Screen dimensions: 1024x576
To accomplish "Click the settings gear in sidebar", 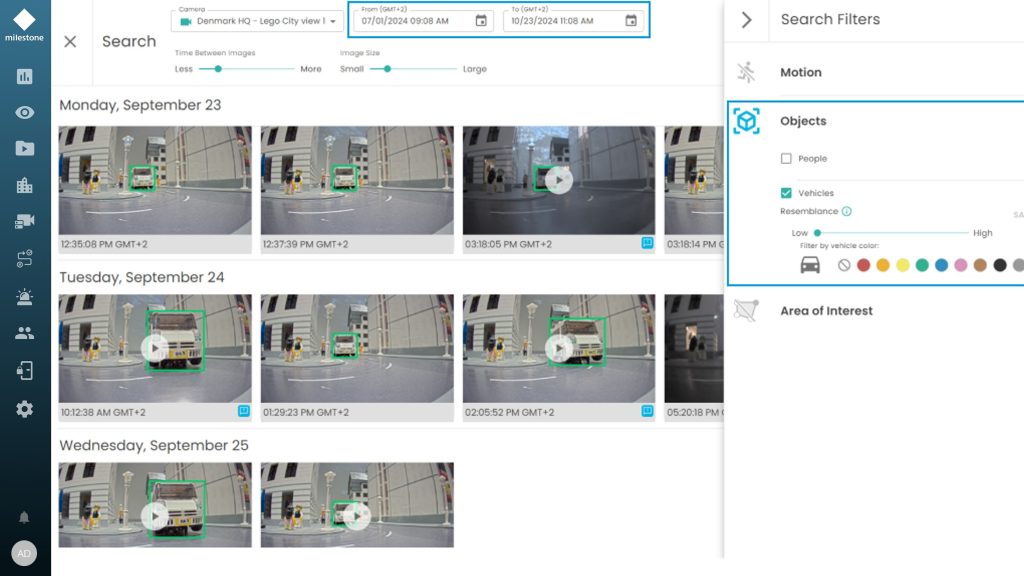I will 25,408.
